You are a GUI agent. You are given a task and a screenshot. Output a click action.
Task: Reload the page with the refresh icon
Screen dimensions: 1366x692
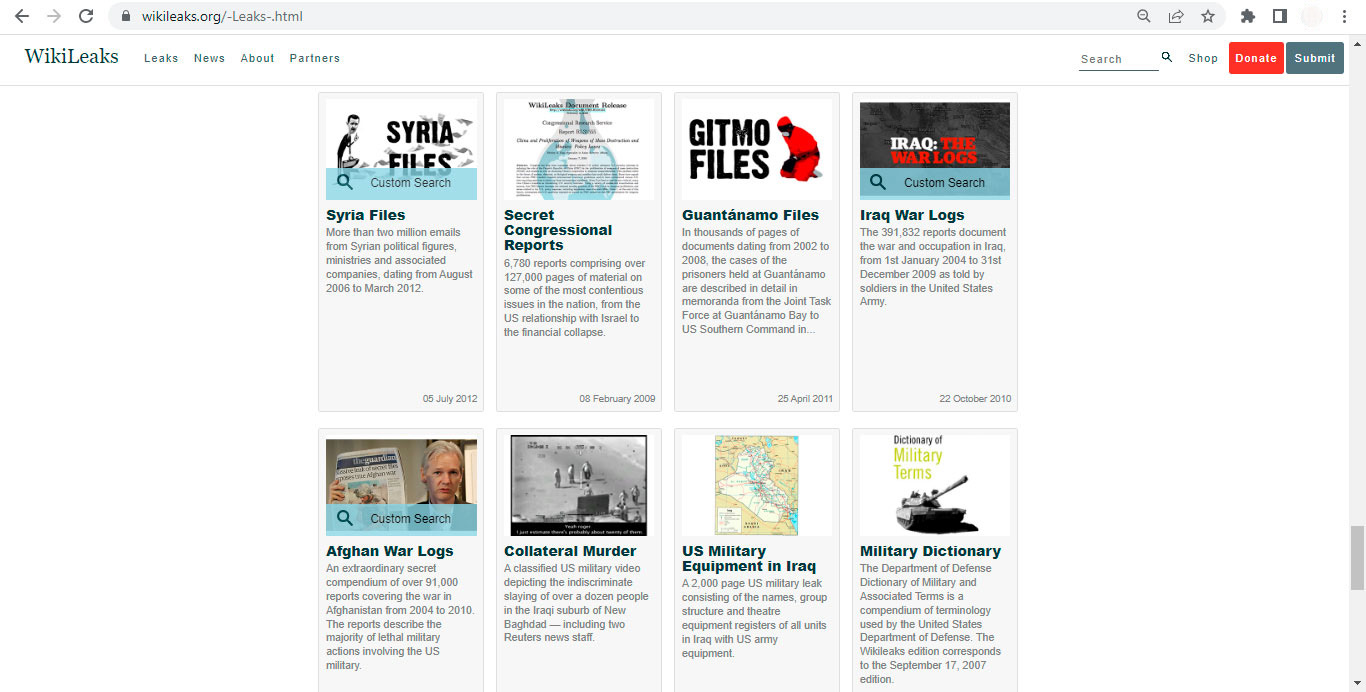tap(86, 16)
